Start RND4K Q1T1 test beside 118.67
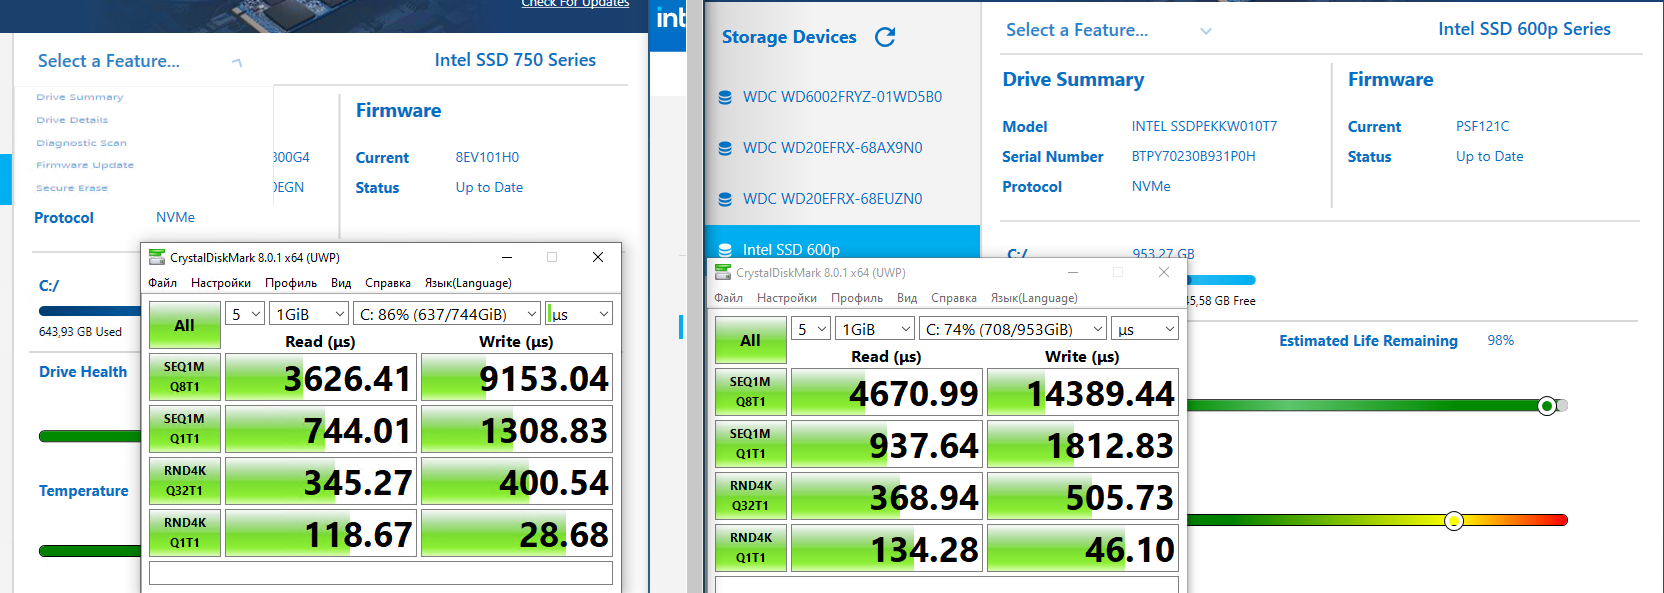Screen dimensions: 1664x593 [x=185, y=533]
